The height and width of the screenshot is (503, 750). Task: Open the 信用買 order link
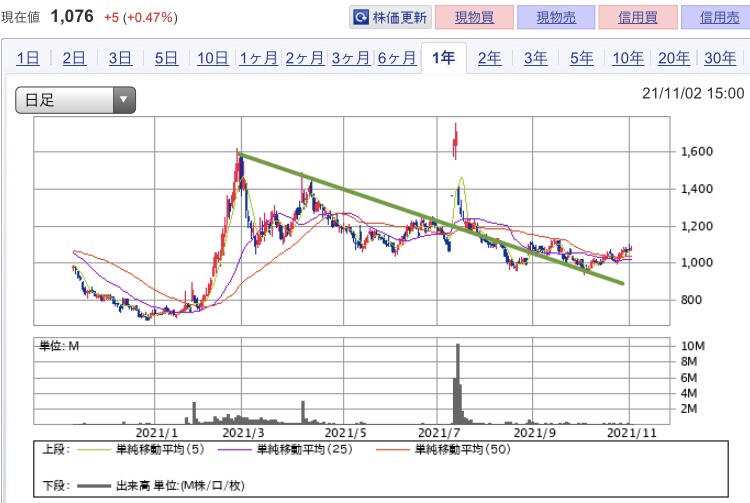point(638,18)
